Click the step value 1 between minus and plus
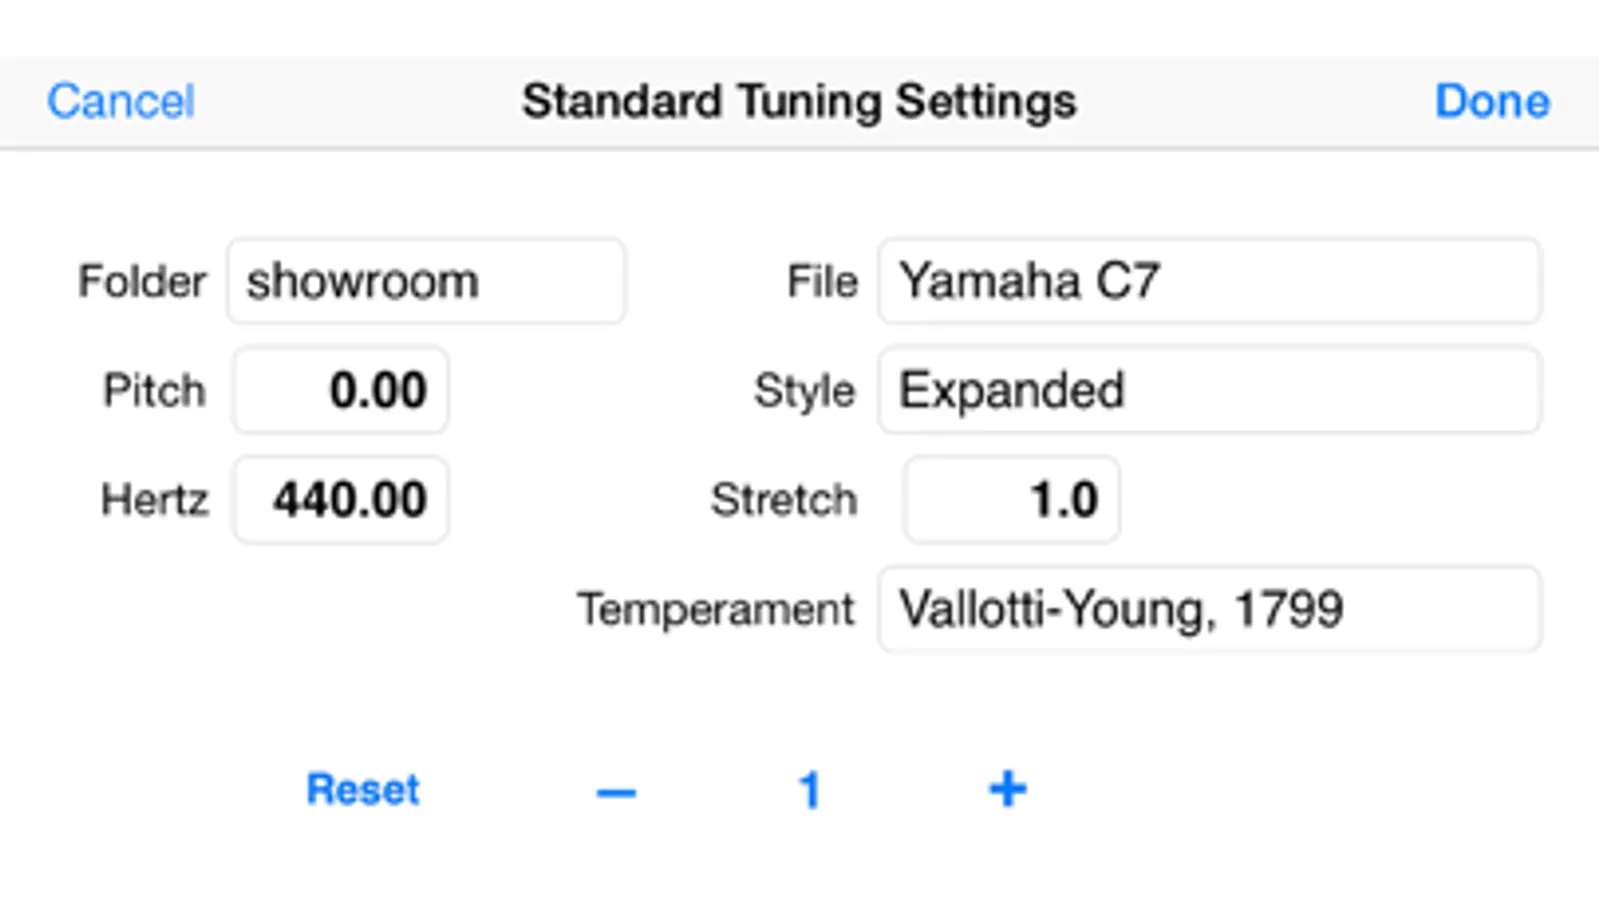1599x900 pixels. click(810, 790)
